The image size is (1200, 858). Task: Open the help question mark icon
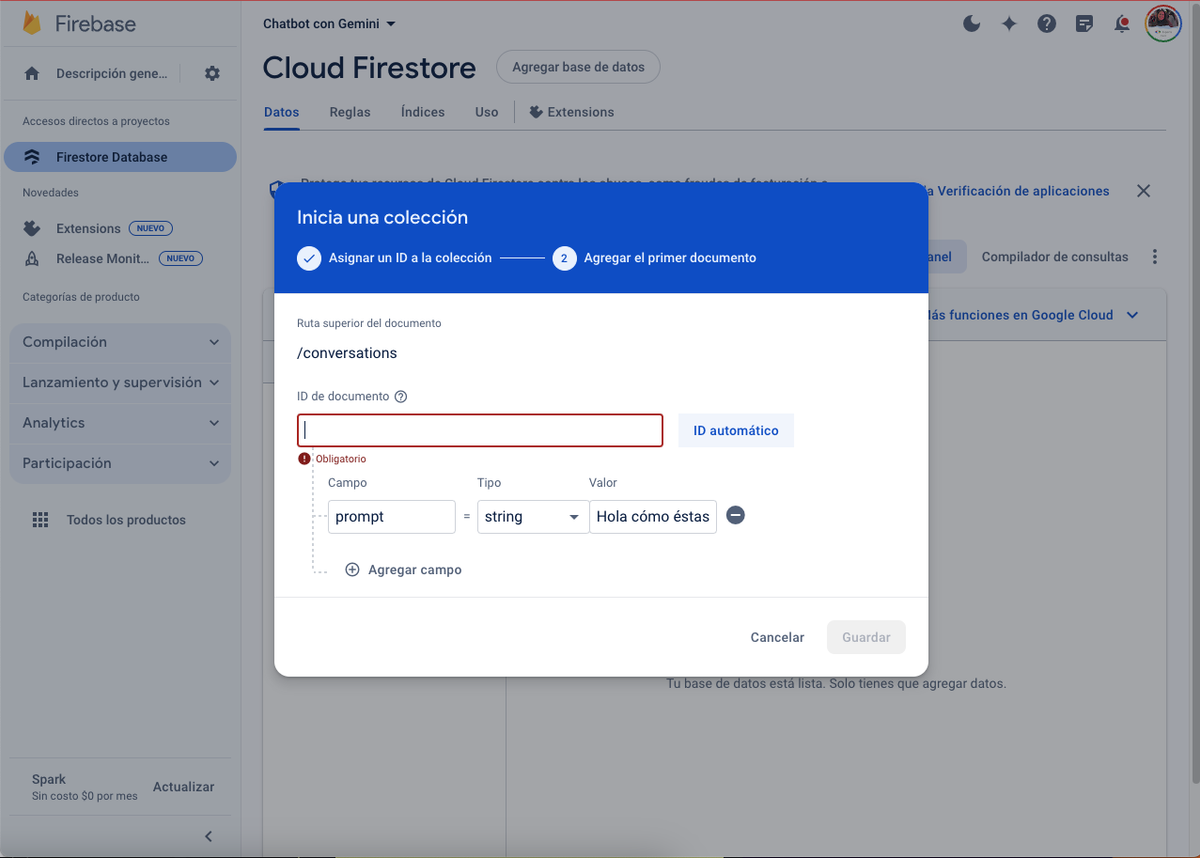(1047, 24)
